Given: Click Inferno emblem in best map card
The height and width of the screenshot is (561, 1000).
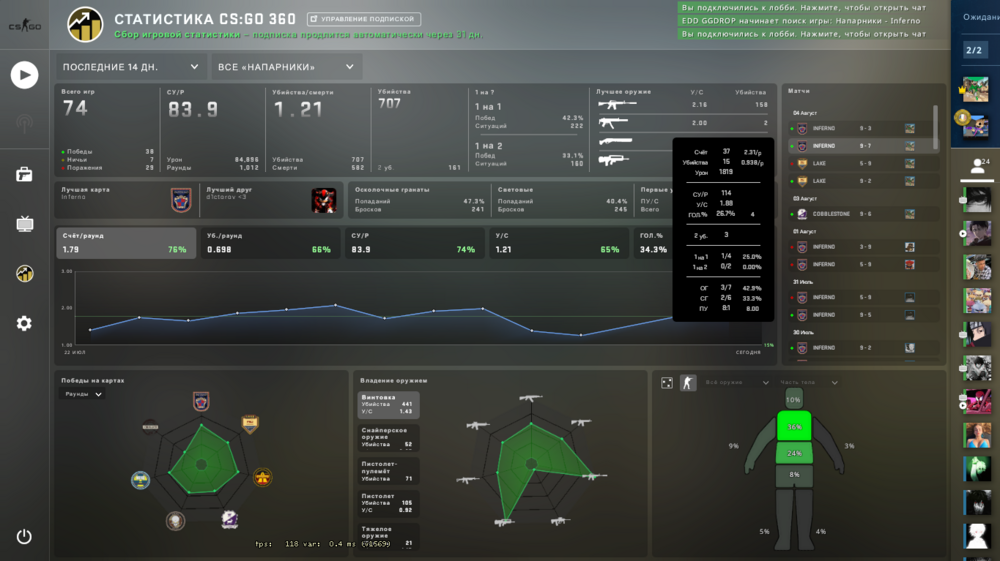Looking at the screenshot, I should coord(181,200).
